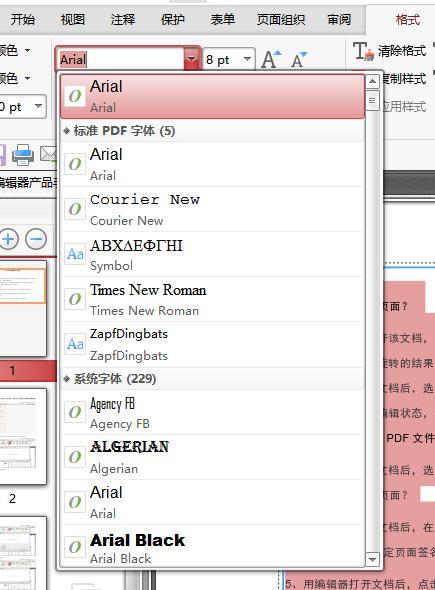
Task: Click the zoom out minus icon
Action: coord(36,239)
